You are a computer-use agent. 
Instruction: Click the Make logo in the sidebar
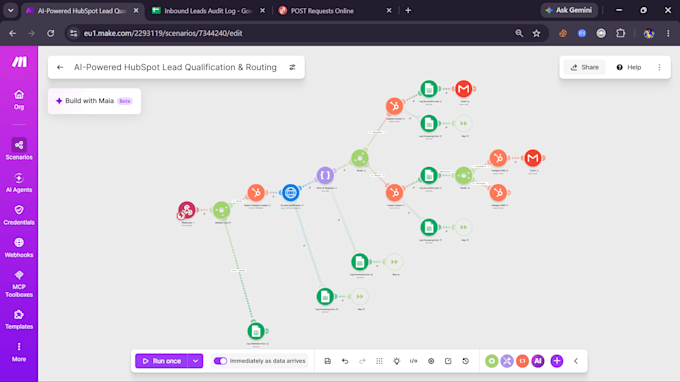click(x=19, y=62)
